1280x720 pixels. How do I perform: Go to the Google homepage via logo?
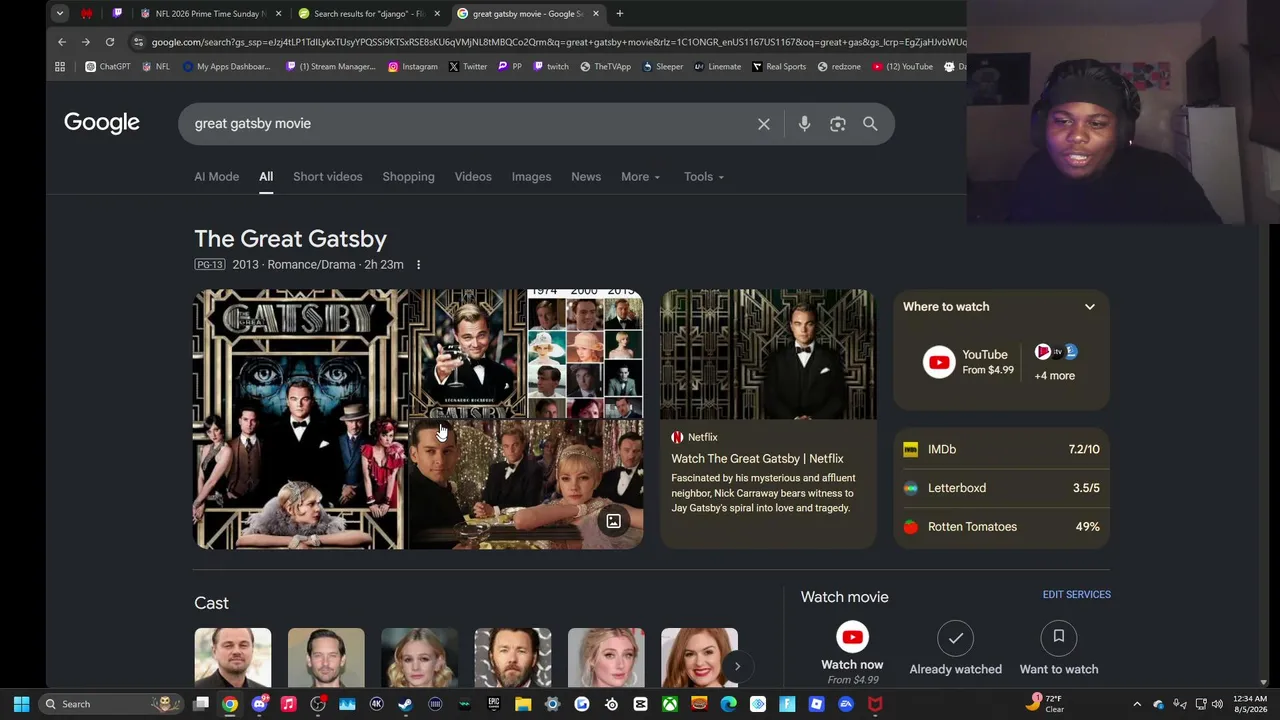pos(102,123)
